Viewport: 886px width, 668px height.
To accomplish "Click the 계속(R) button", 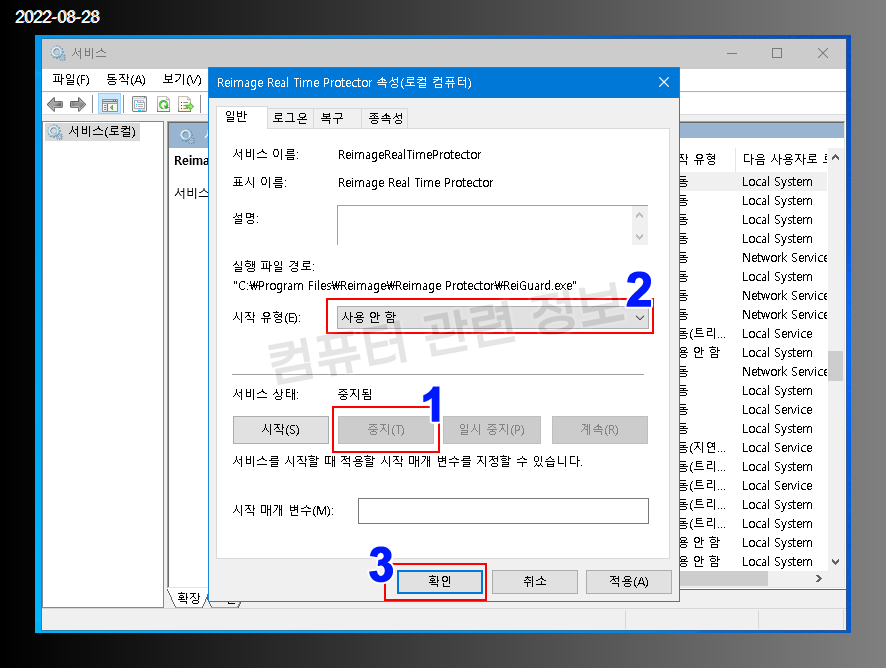I will pyautogui.click(x=600, y=430).
